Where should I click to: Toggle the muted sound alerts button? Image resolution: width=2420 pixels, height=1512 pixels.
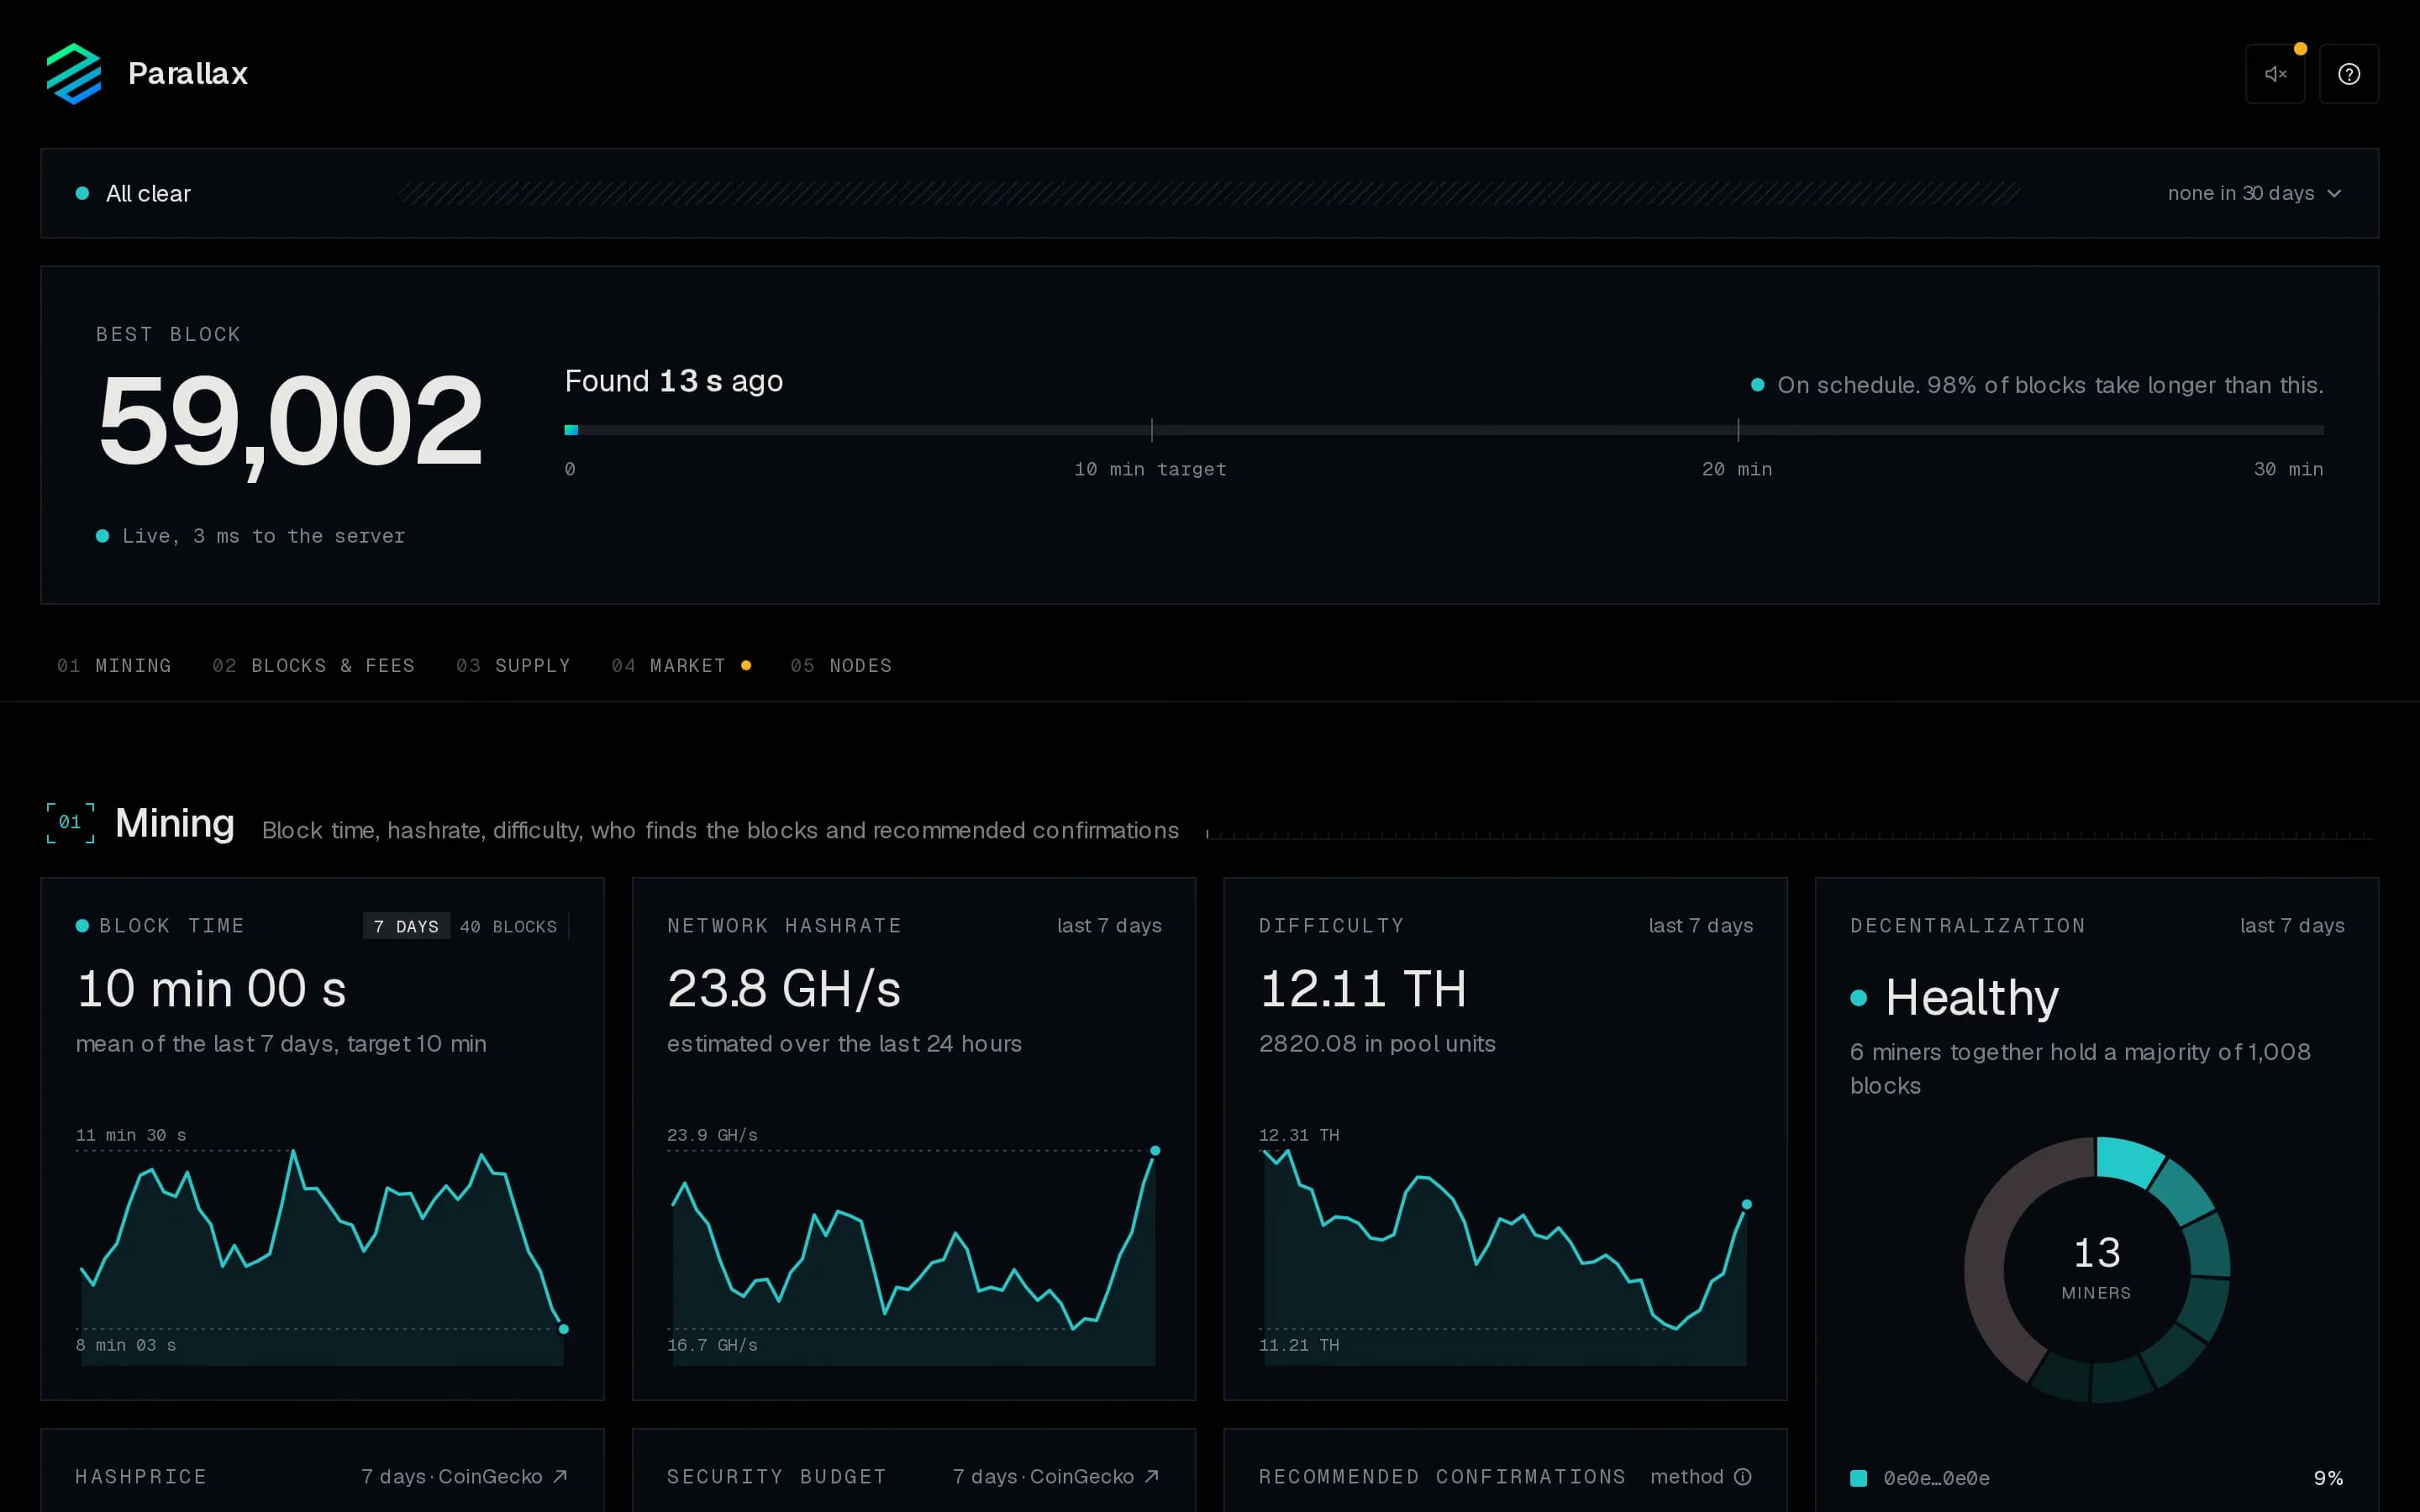point(2275,74)
